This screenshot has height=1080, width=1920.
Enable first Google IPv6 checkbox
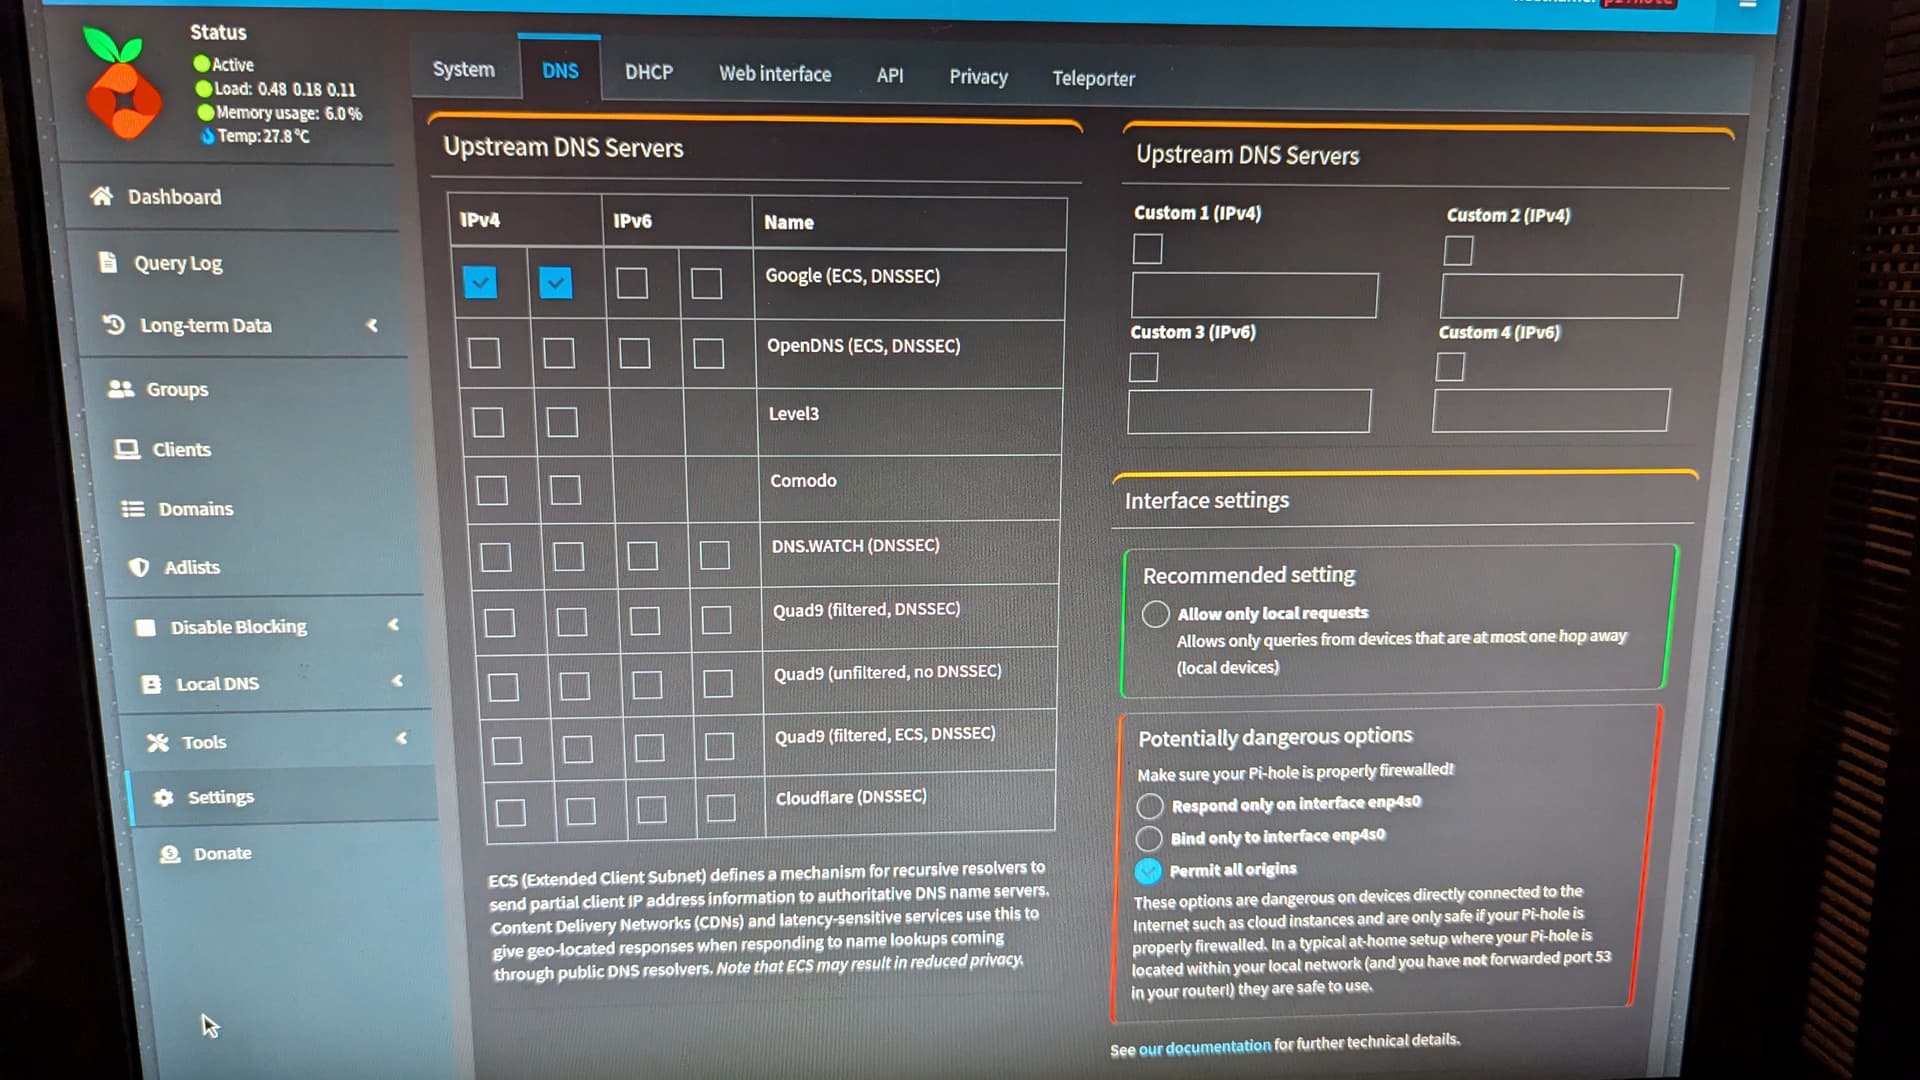(631, 283)
